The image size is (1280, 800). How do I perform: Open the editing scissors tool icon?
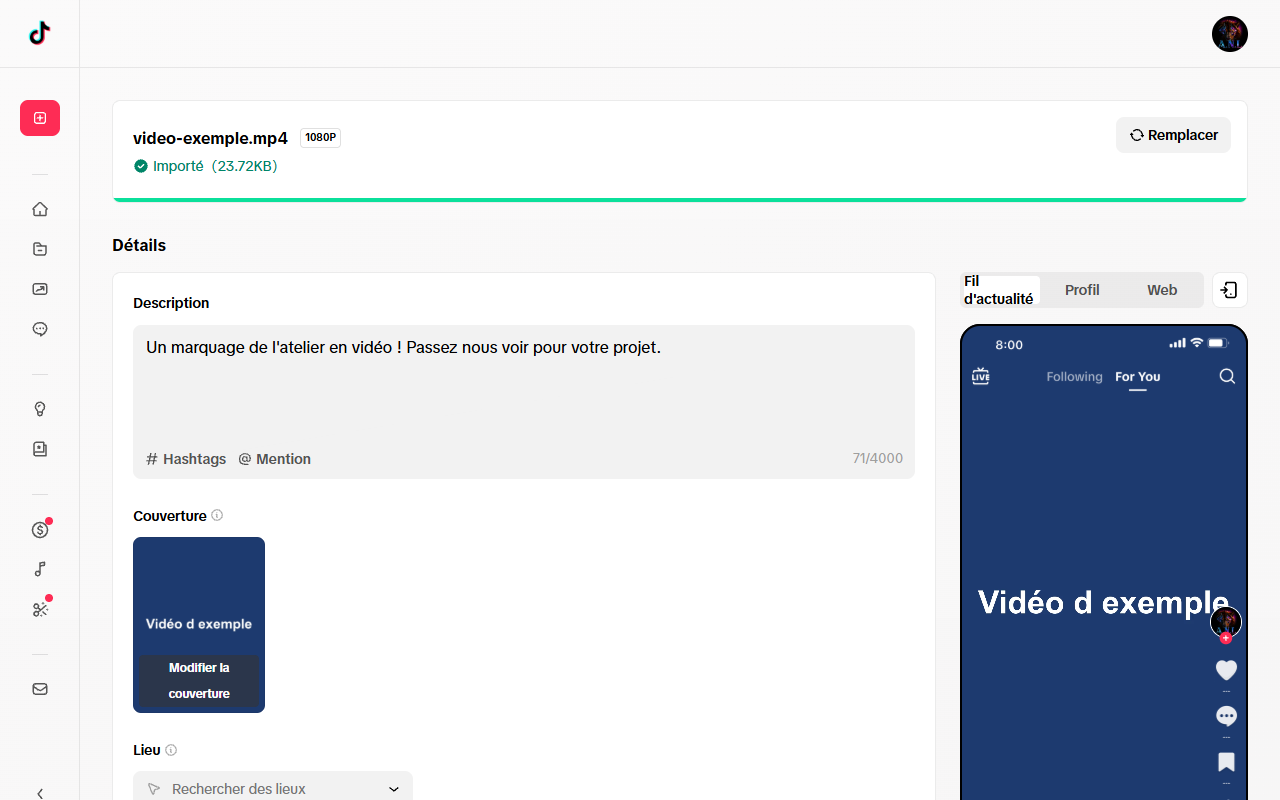40,609
